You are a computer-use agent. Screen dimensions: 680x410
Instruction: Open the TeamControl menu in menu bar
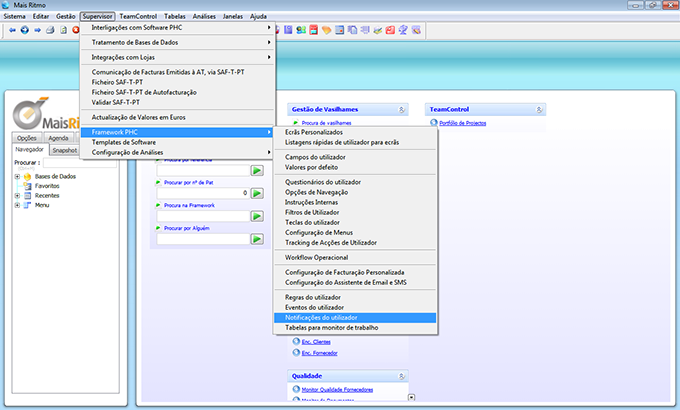[x=138, y=16]
